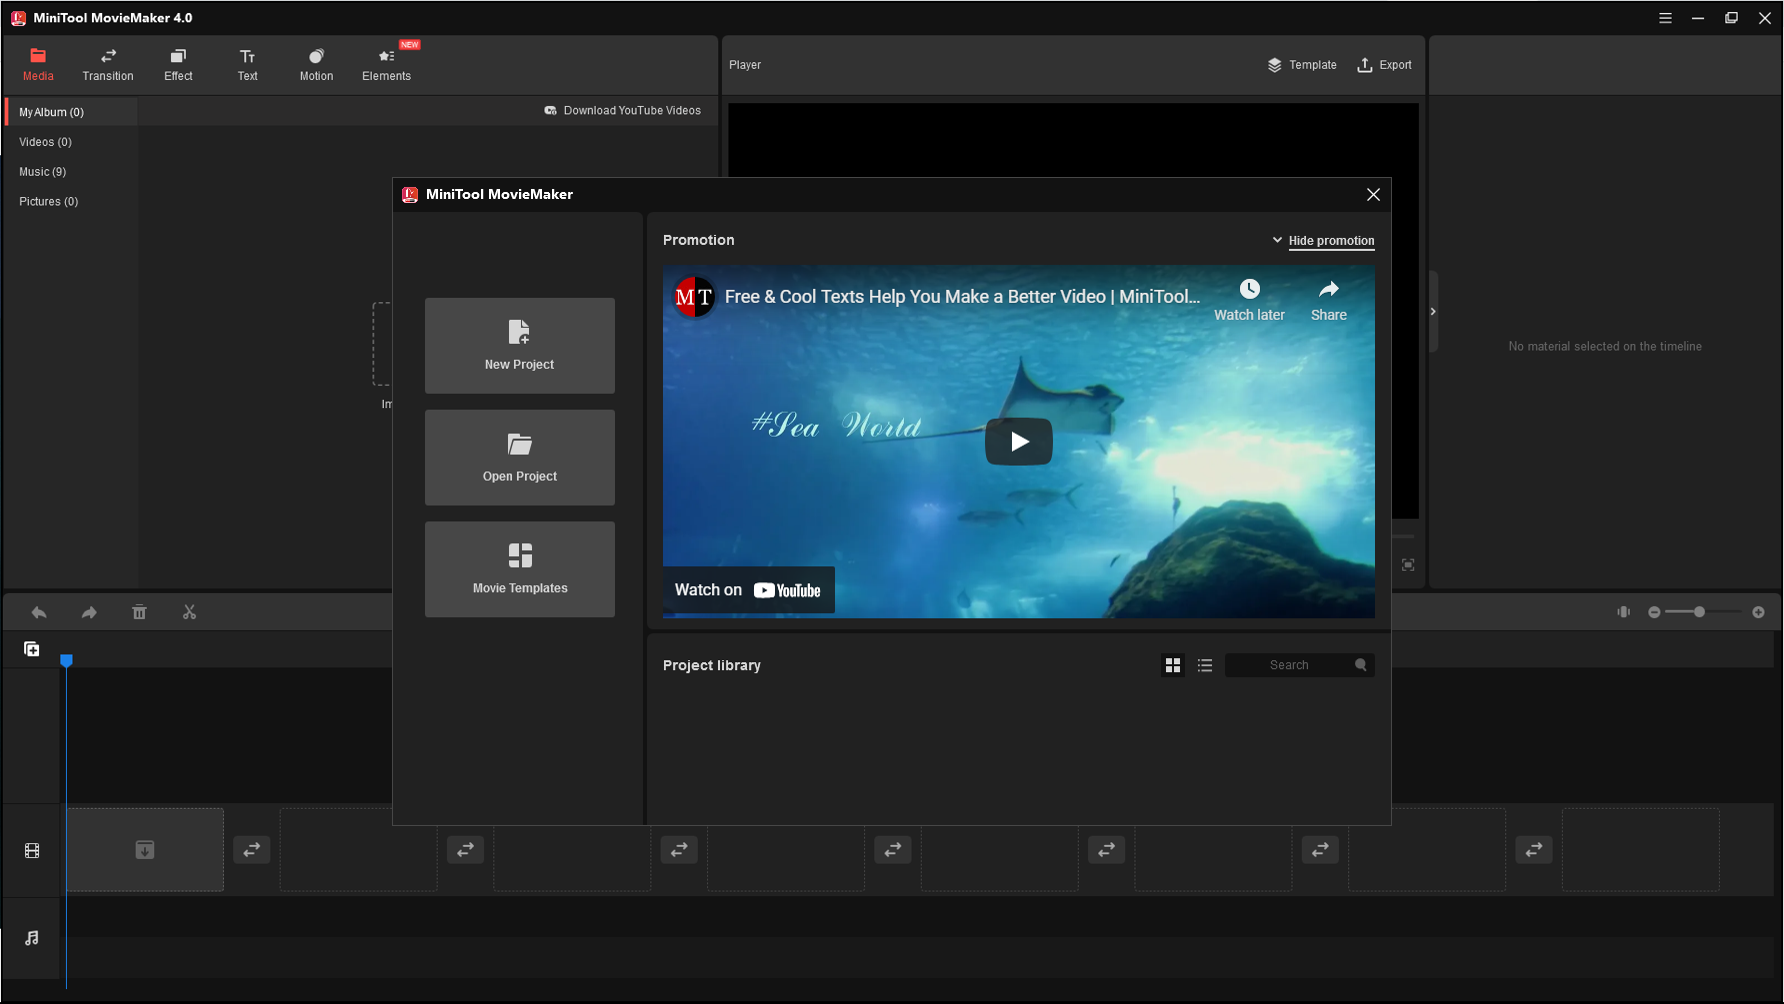This screenshot has height=1004, width=1784.
Task: Click the timeline zoom slider handle
Action: point(1699,612)
